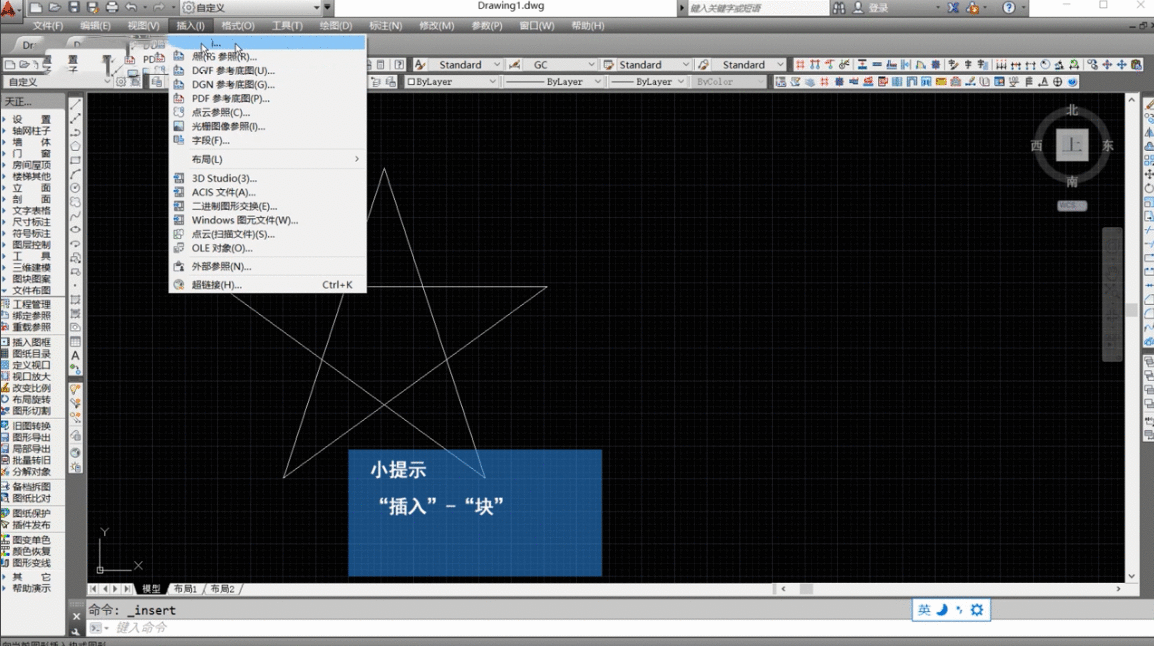This screenshot has width=1154, height=646.
Task: Switch to the 布局1 layout tab
Action: click(x=185, y=589)
